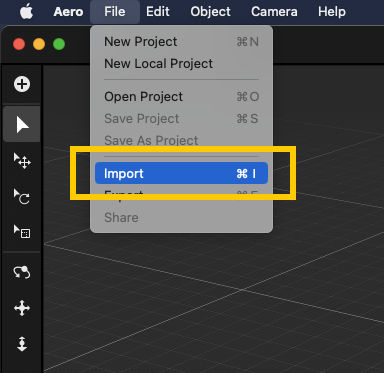The height and width of the screenshot is (373, 384).
Task: Open the Help menu
Action: click(332, 12)
